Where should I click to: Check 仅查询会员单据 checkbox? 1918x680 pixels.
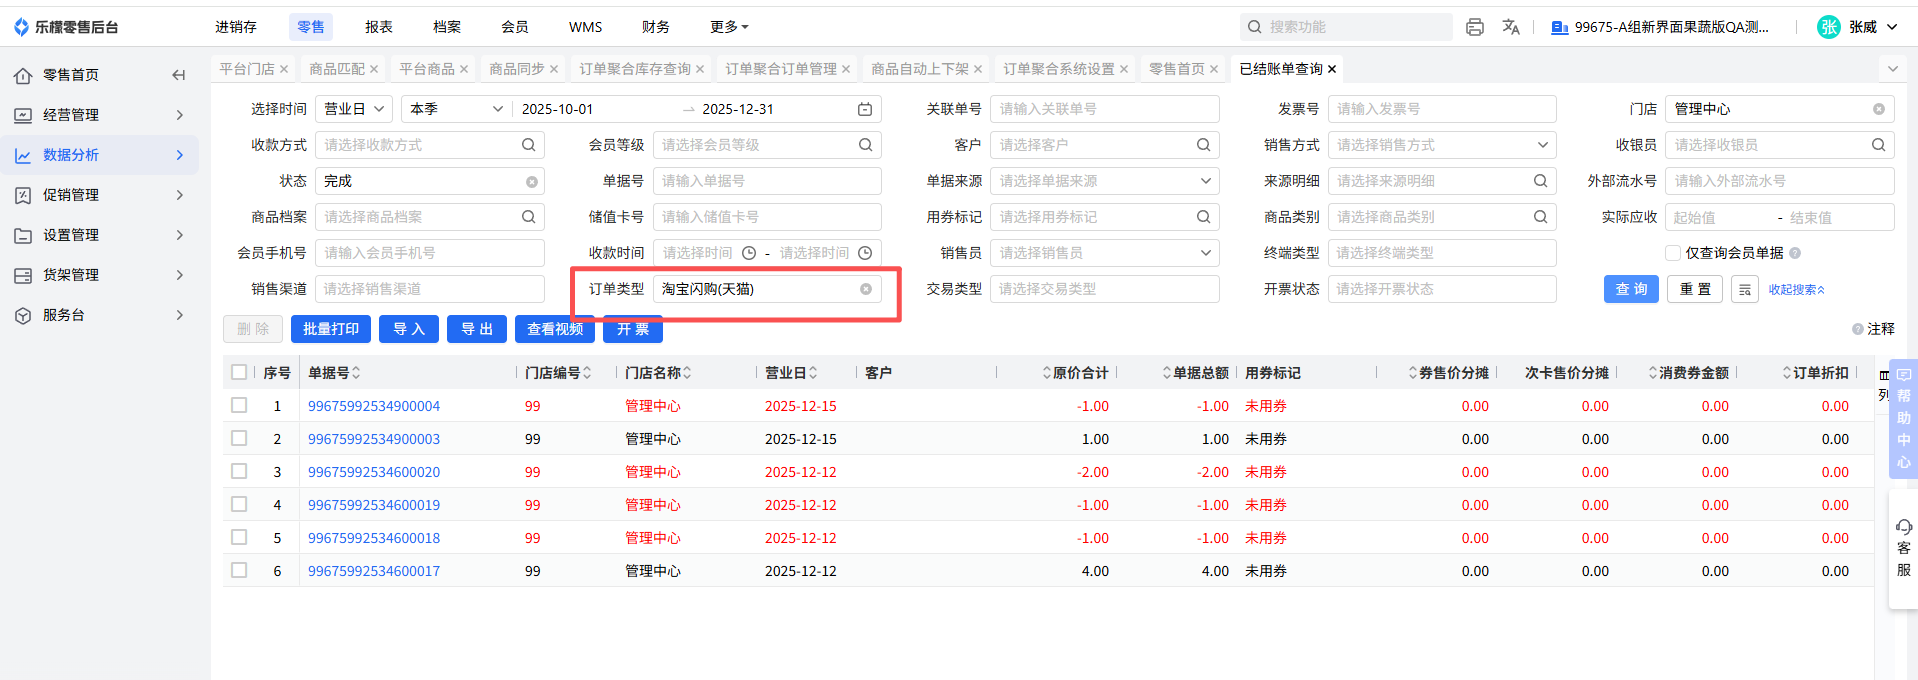point(1672,253)
